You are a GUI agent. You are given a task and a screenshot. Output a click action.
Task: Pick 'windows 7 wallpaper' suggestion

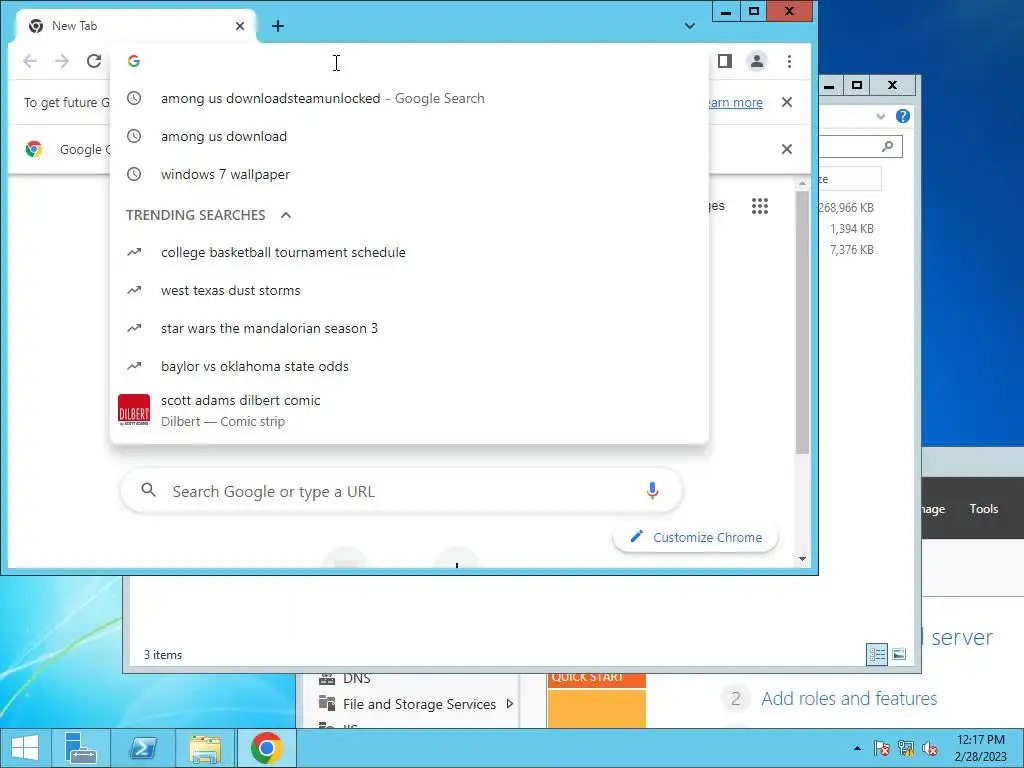pyautogui.click(x=409, y=174)
